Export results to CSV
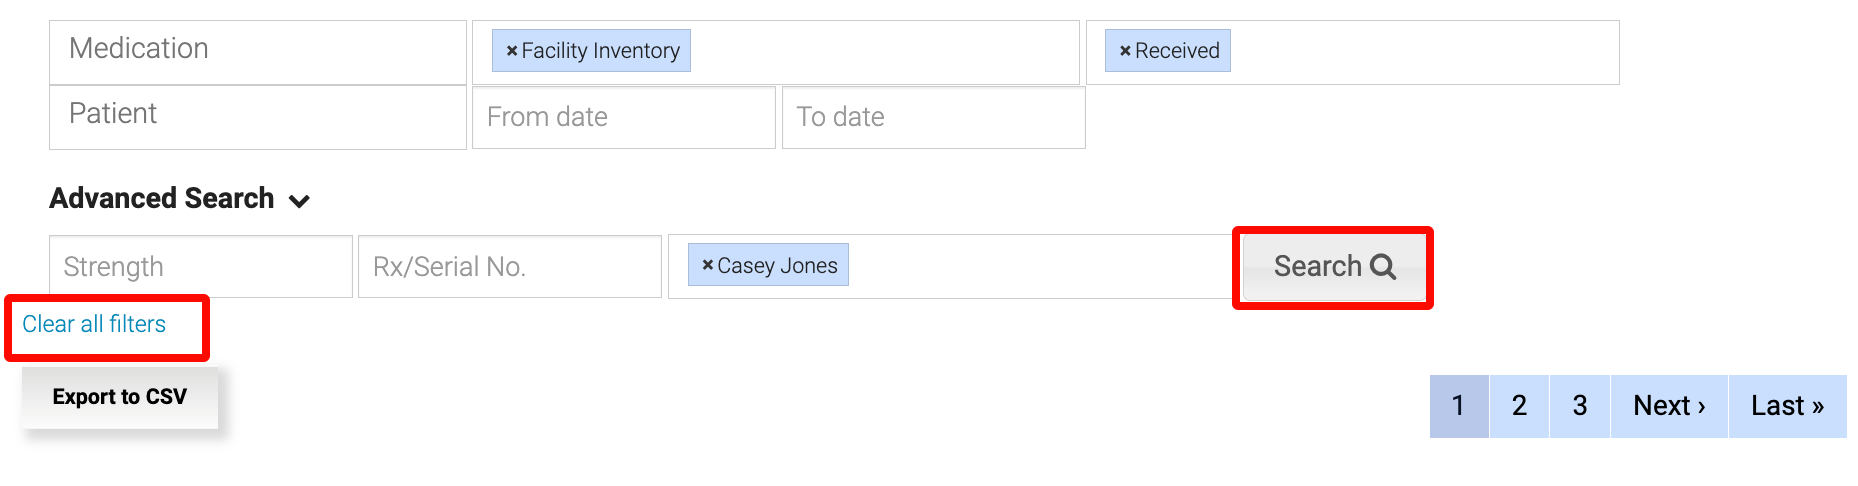The height and width of the screenshot is (486, 1858). [119, 397]
